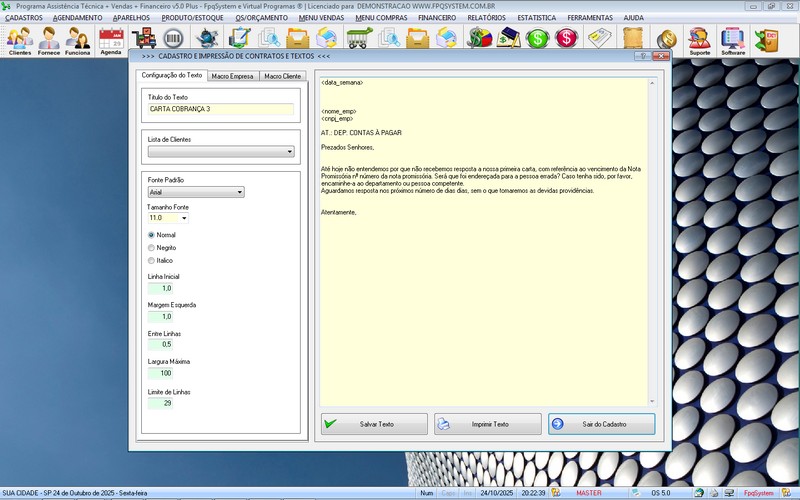Viewport: 800px width, 500px height.
Task: Switch to the Macro Empresa tab
Action: coord(233,76)
